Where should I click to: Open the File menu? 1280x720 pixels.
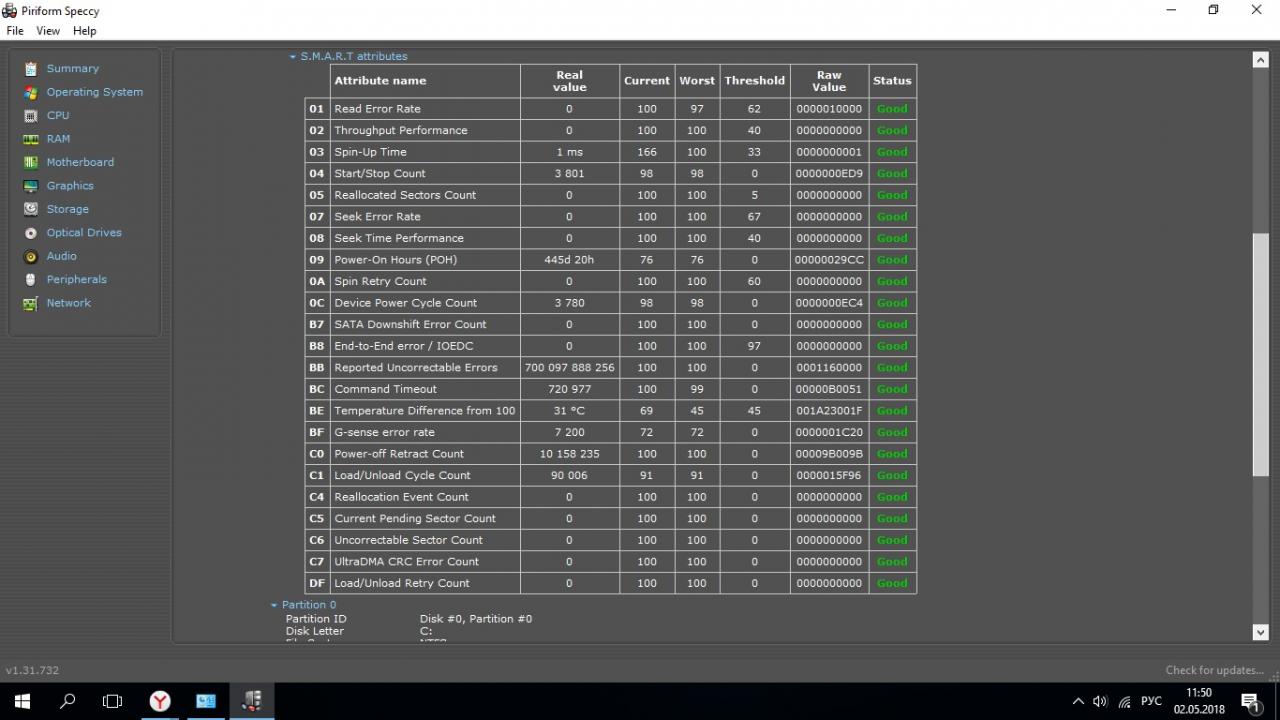[15, 31]
